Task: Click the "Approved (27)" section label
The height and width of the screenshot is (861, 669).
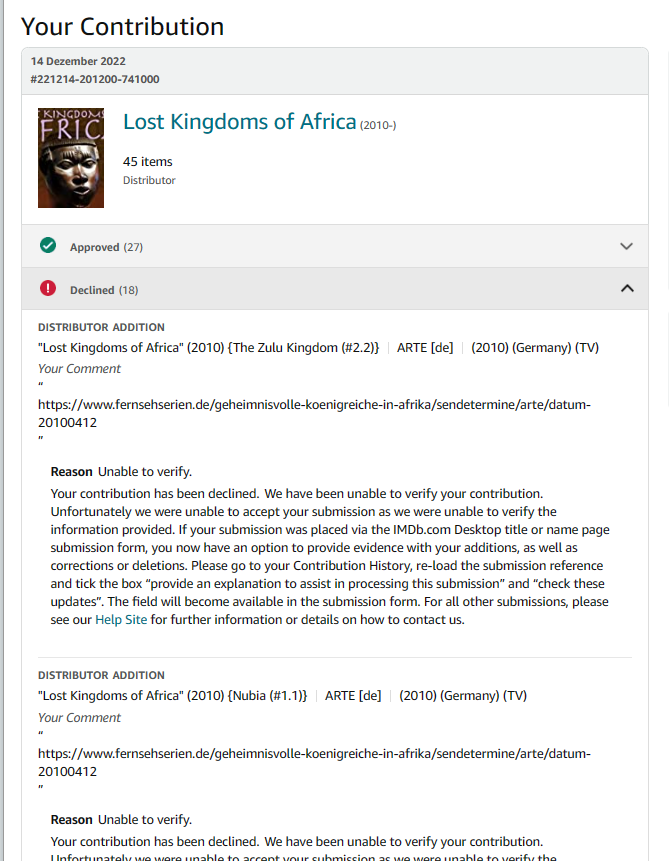Action: tap(106, 247)
